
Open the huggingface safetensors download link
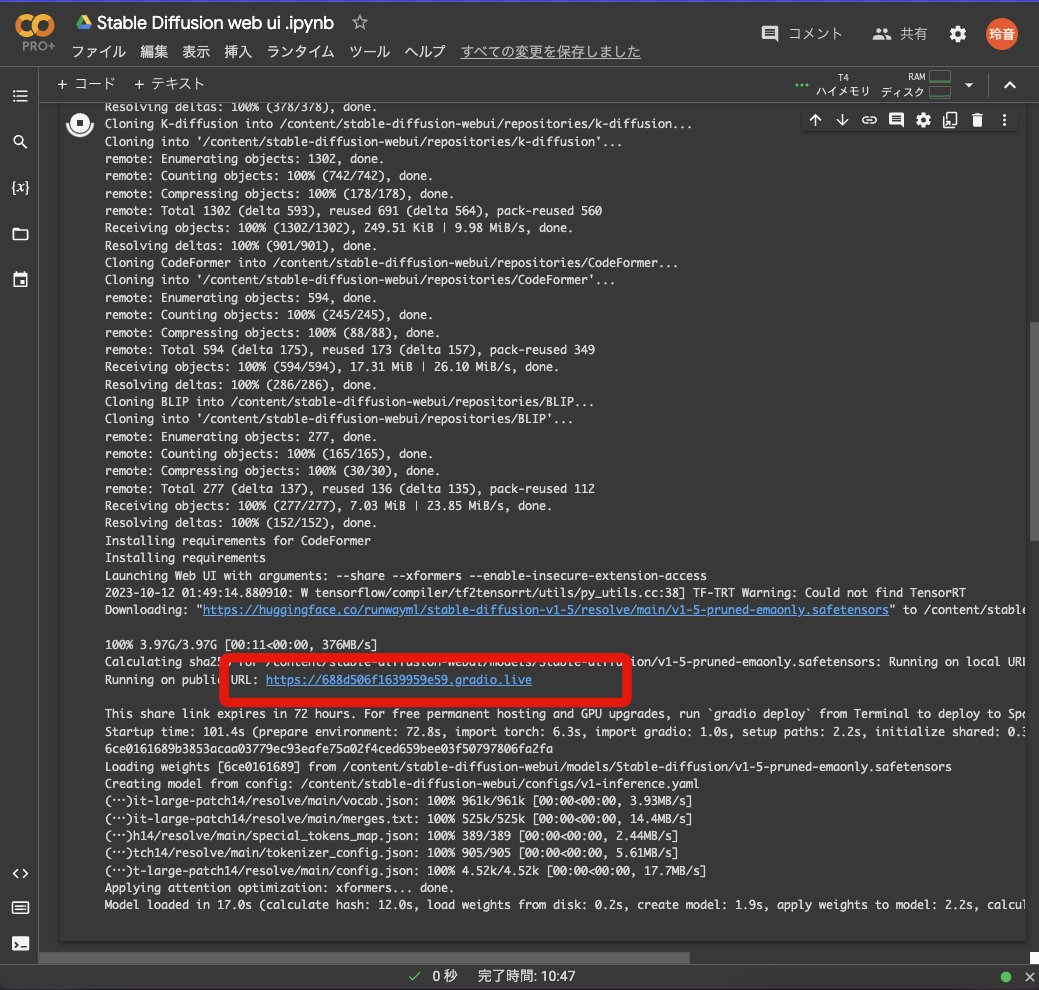click(545, 610)
